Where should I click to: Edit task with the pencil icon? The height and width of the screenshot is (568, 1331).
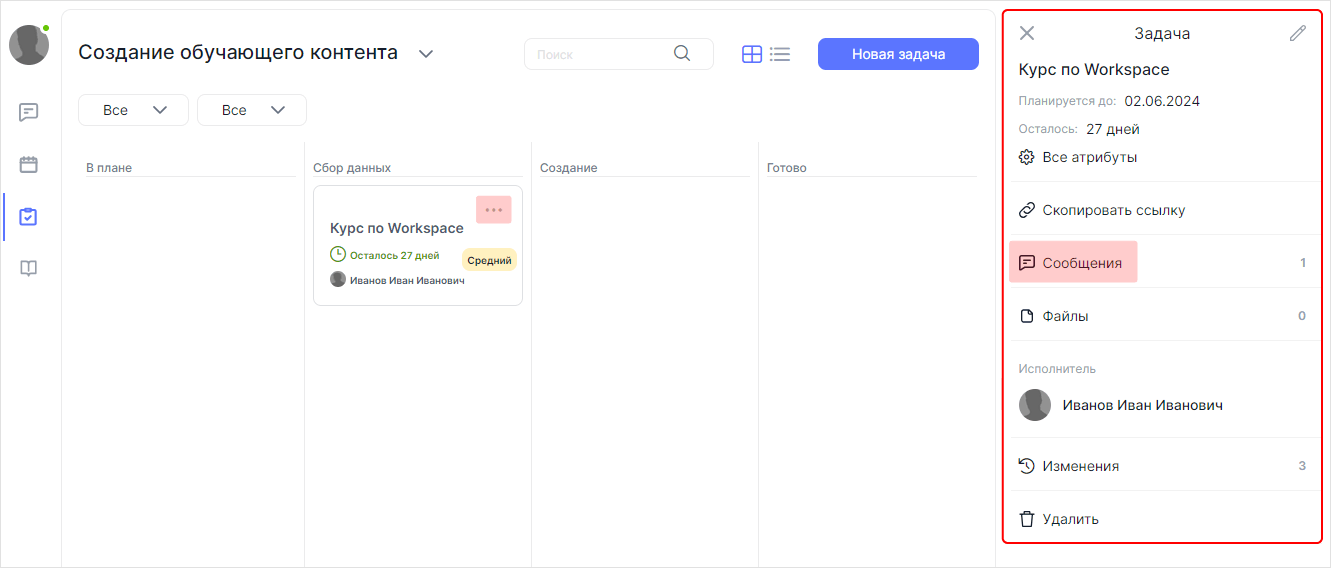[x=1298, y=33]
